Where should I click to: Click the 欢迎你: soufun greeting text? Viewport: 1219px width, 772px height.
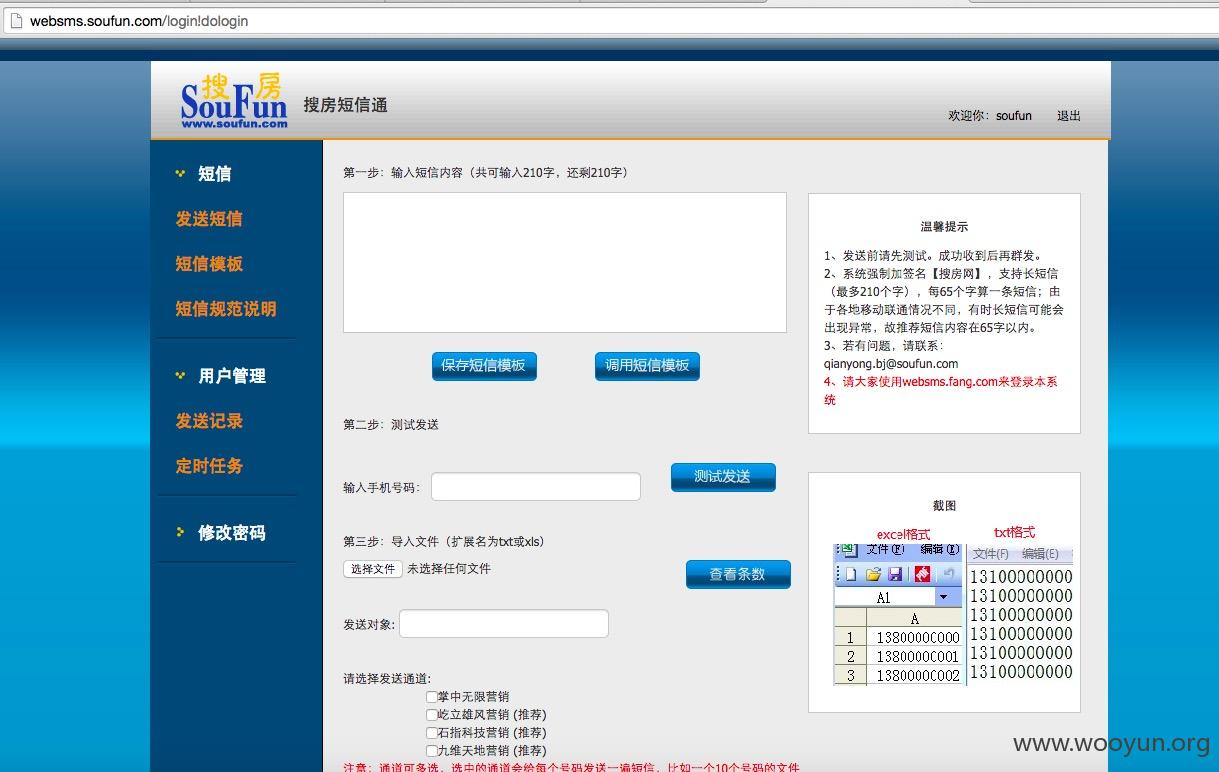click(990, 116)
